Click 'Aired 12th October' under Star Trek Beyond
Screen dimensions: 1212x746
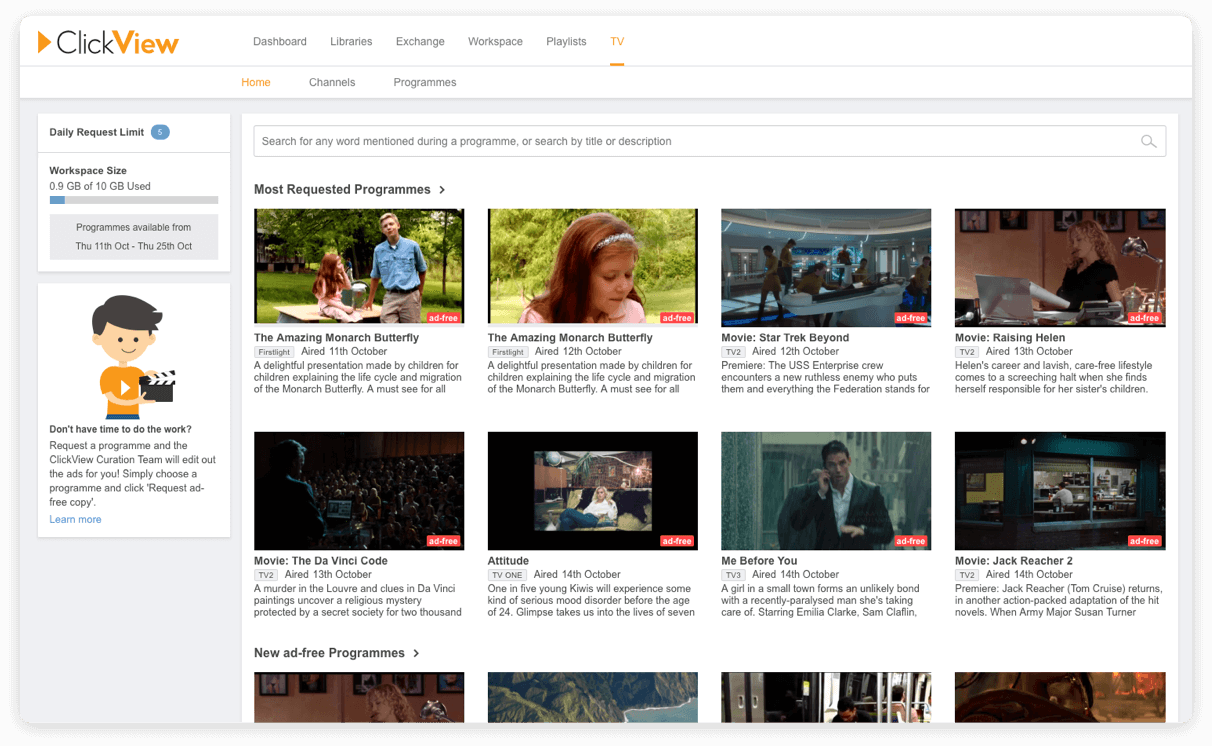point(796,352)
